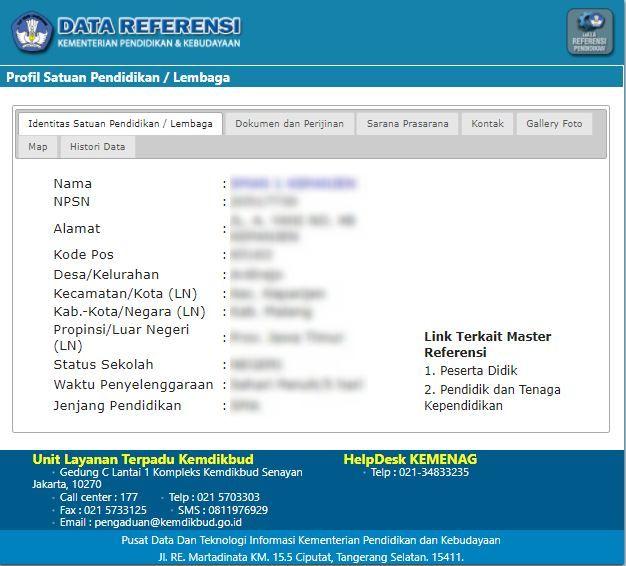Click the Data Referensi Pendidikan icon at top right
This screenshot has height=566, width=626.
click(x=590, y=32)
